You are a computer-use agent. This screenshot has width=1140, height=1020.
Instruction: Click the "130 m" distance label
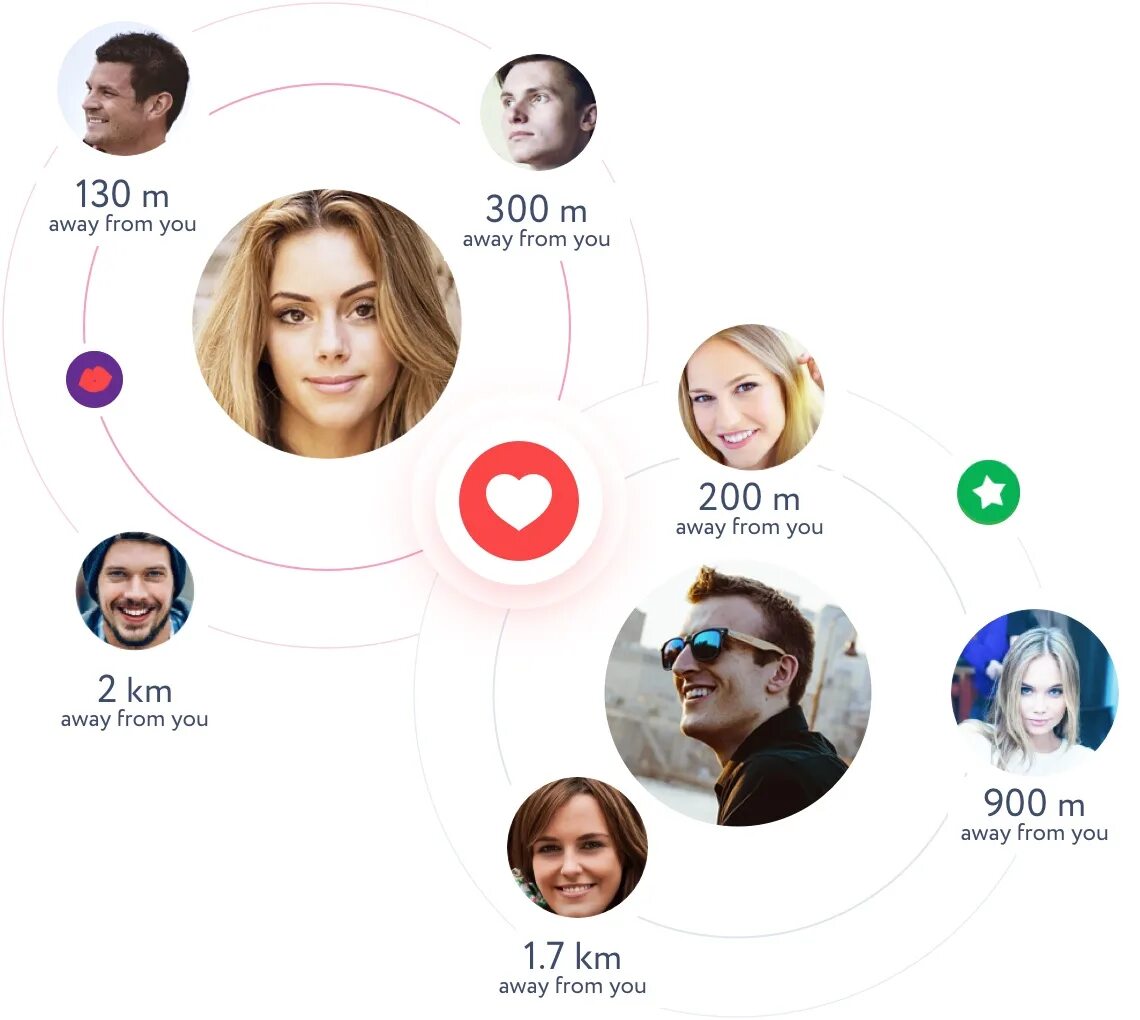click(x=122, y=194)
